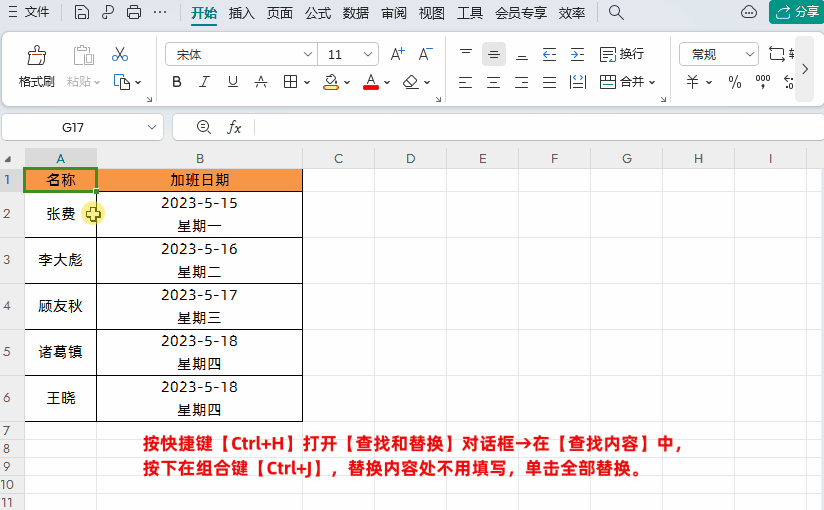Click in the formula bar input
Viewport: 824px width, 510px height.
coord(539,127)
